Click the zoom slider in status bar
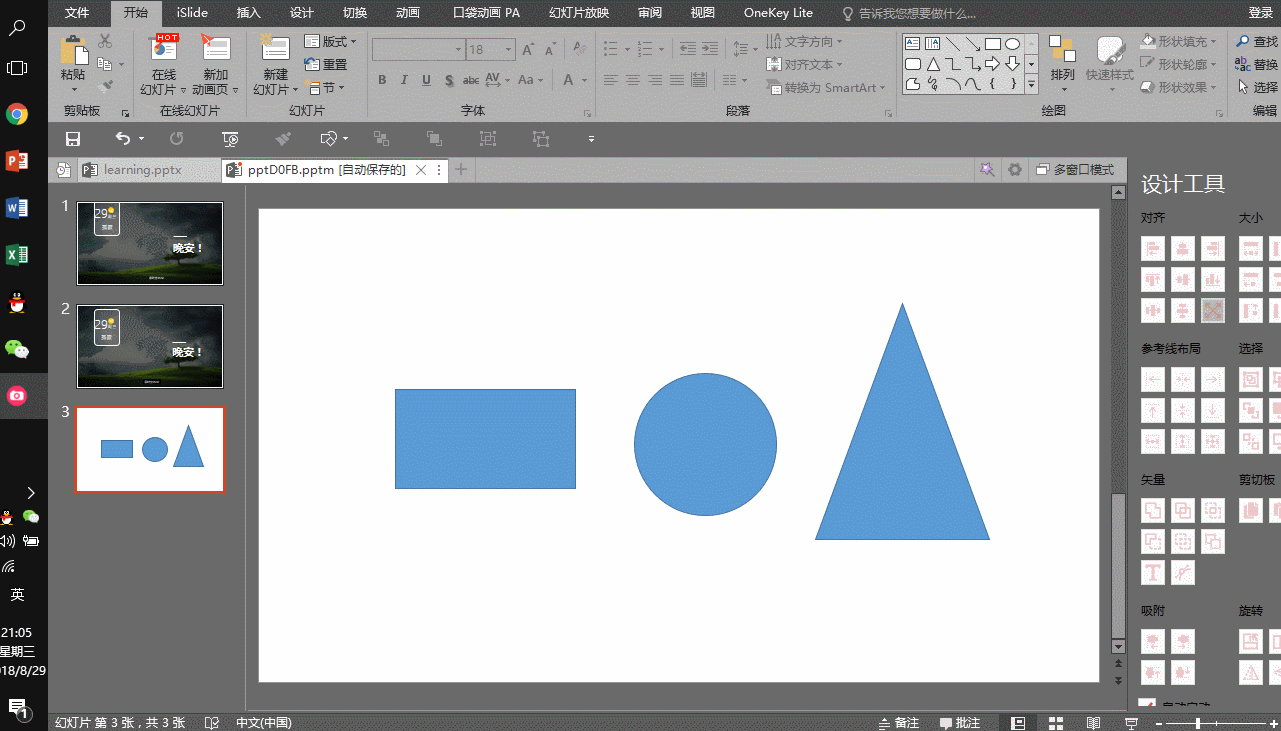This screenshot has width=1281, height=731. tap(1210, 723)
